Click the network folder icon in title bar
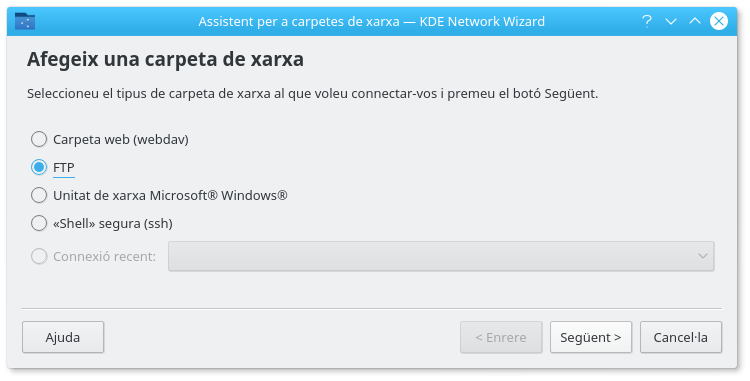This screenshot has height=381, width=750. [x=25, y=21]
